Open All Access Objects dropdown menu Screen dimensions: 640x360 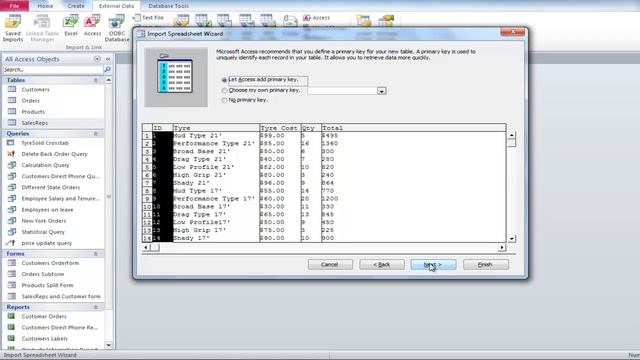(x=97, y=59)
